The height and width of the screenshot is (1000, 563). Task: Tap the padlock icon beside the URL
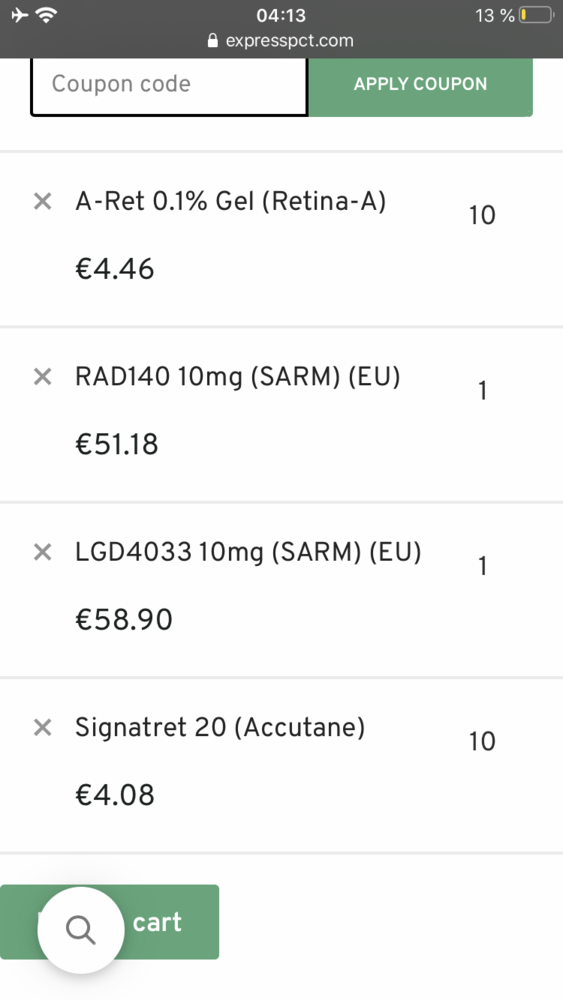213,41
